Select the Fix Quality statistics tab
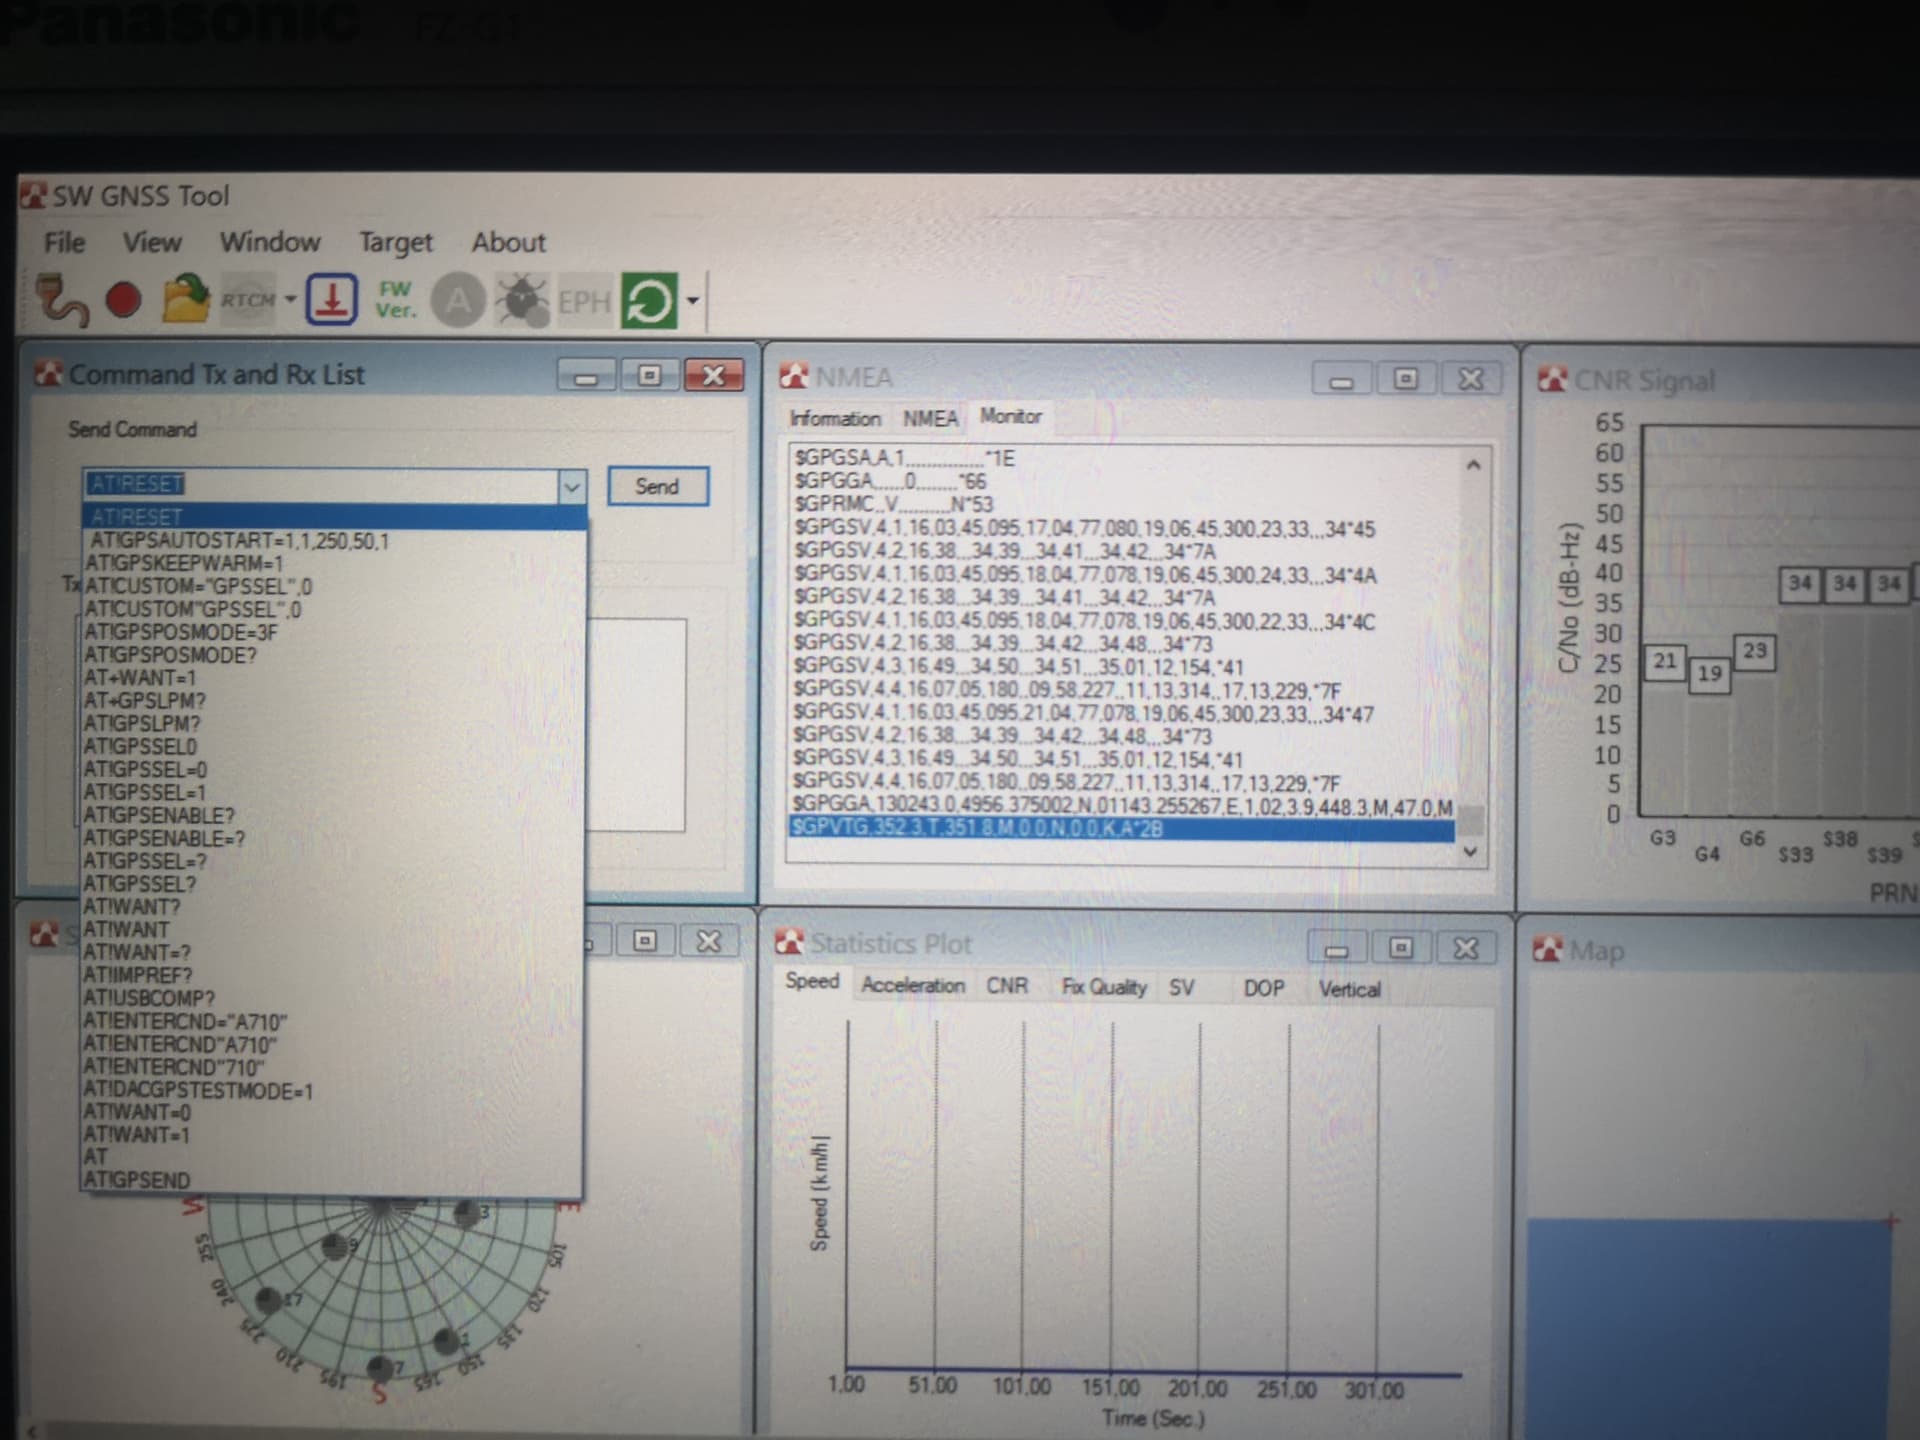Viewport: 1920px width, 1440px height. (x=1103, y=987)
